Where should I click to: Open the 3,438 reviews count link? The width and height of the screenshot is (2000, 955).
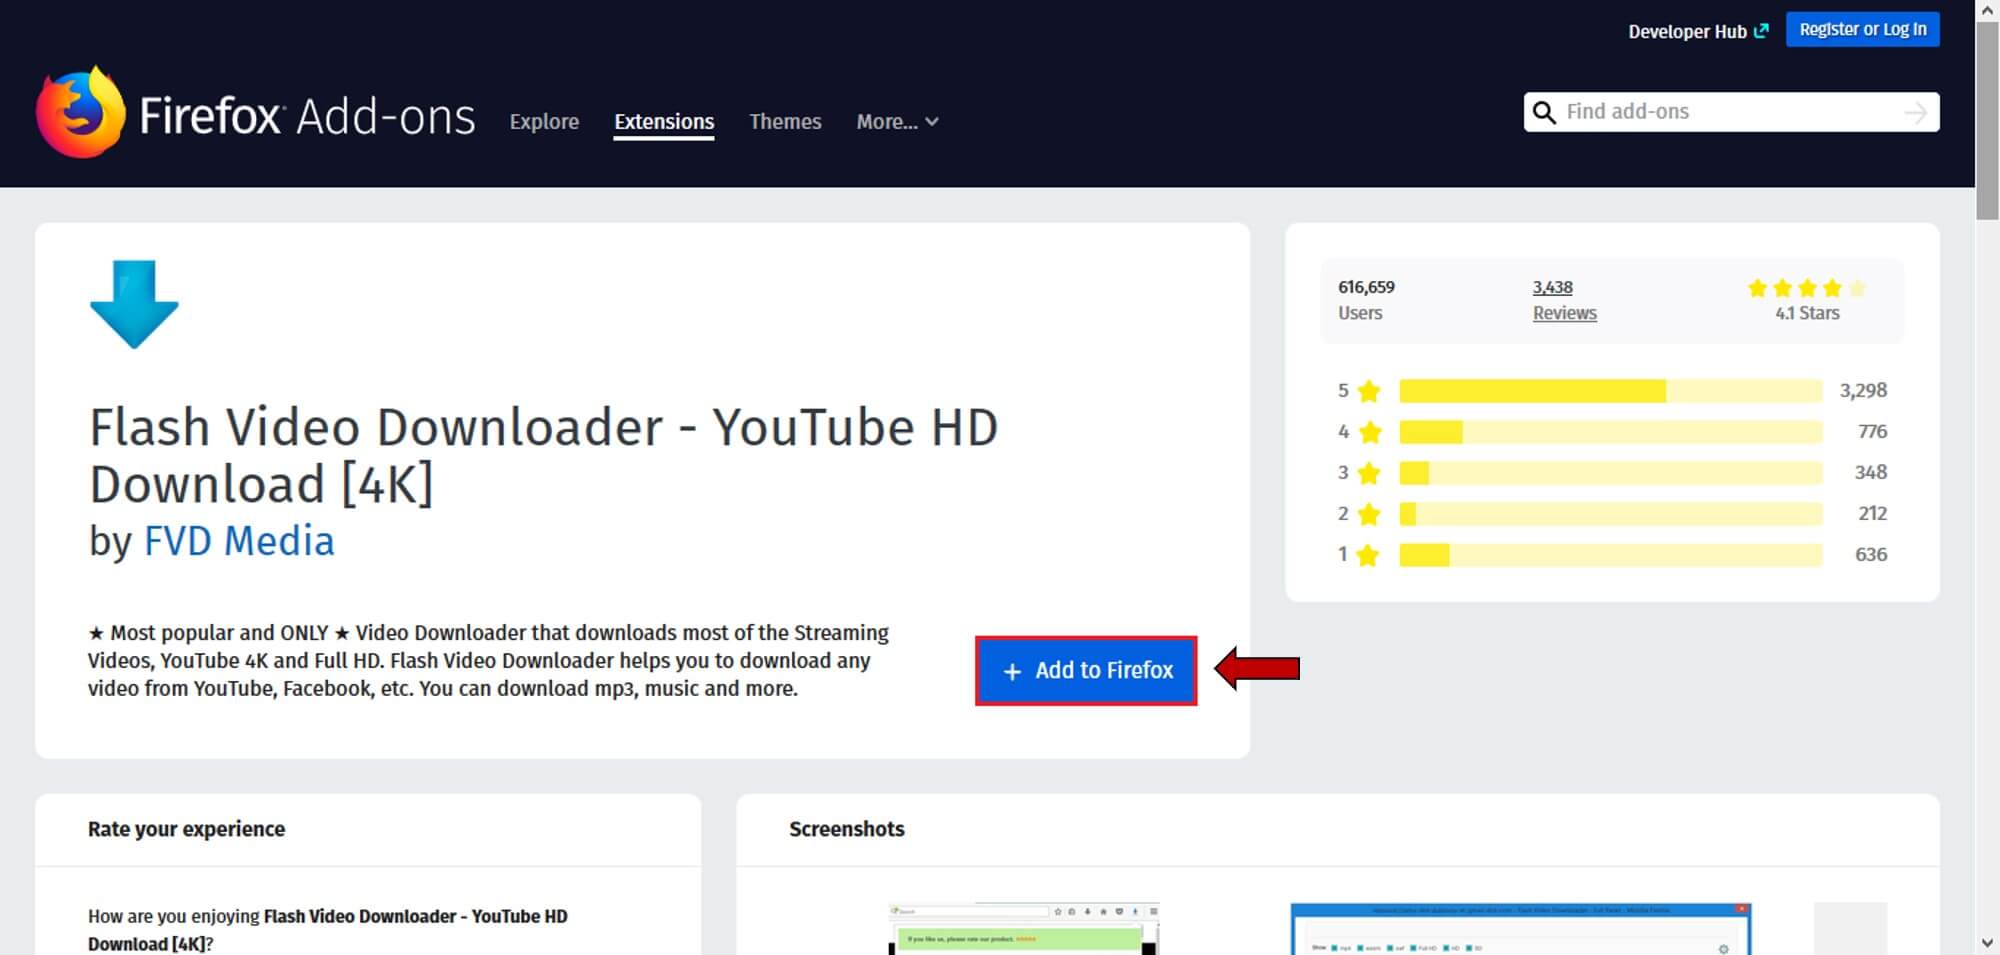point(1552,287)
